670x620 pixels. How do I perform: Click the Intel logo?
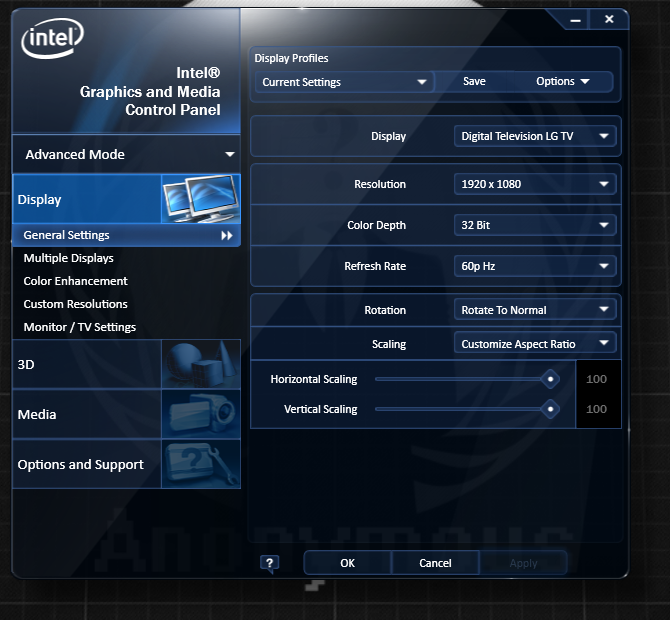click(x=52, y=38)
